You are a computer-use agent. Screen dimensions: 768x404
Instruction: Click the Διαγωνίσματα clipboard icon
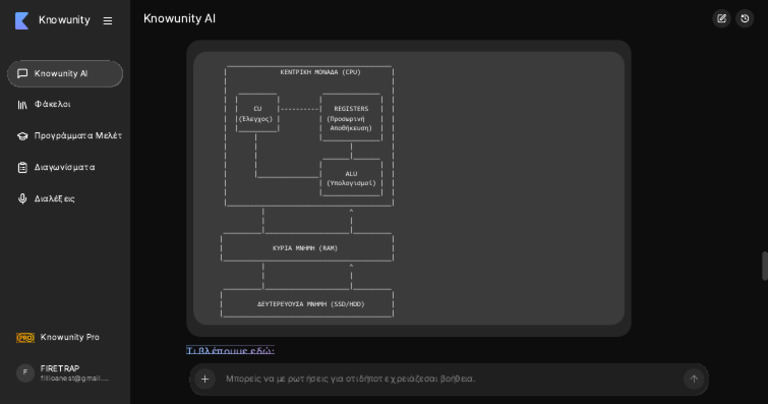22,167
